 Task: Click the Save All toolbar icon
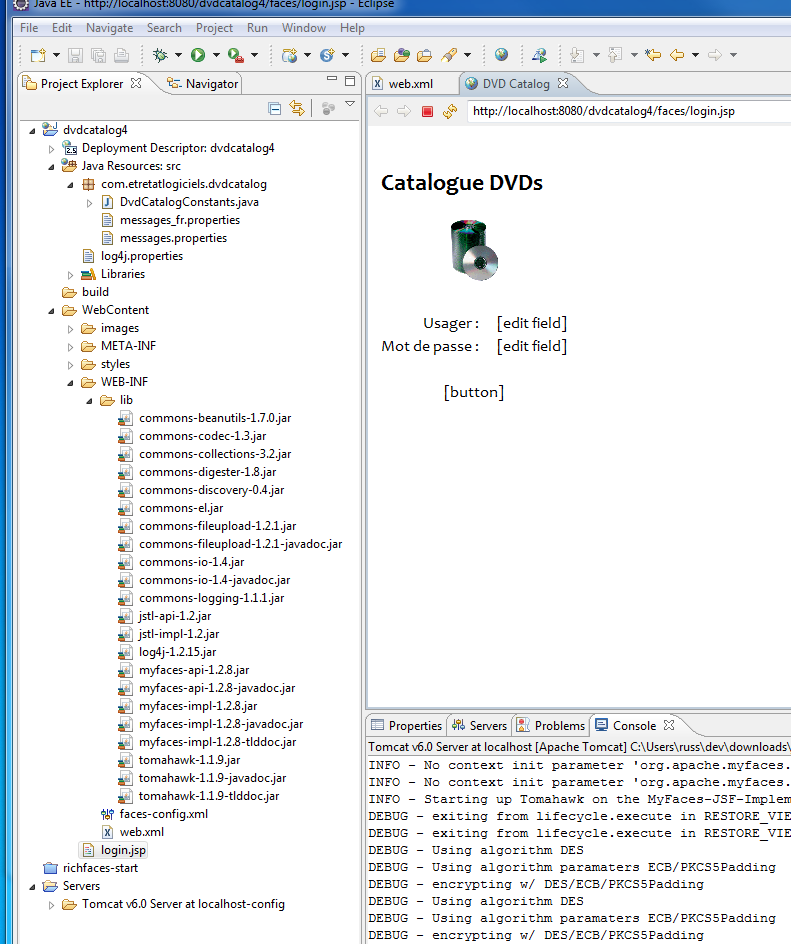tap(98, 55)
